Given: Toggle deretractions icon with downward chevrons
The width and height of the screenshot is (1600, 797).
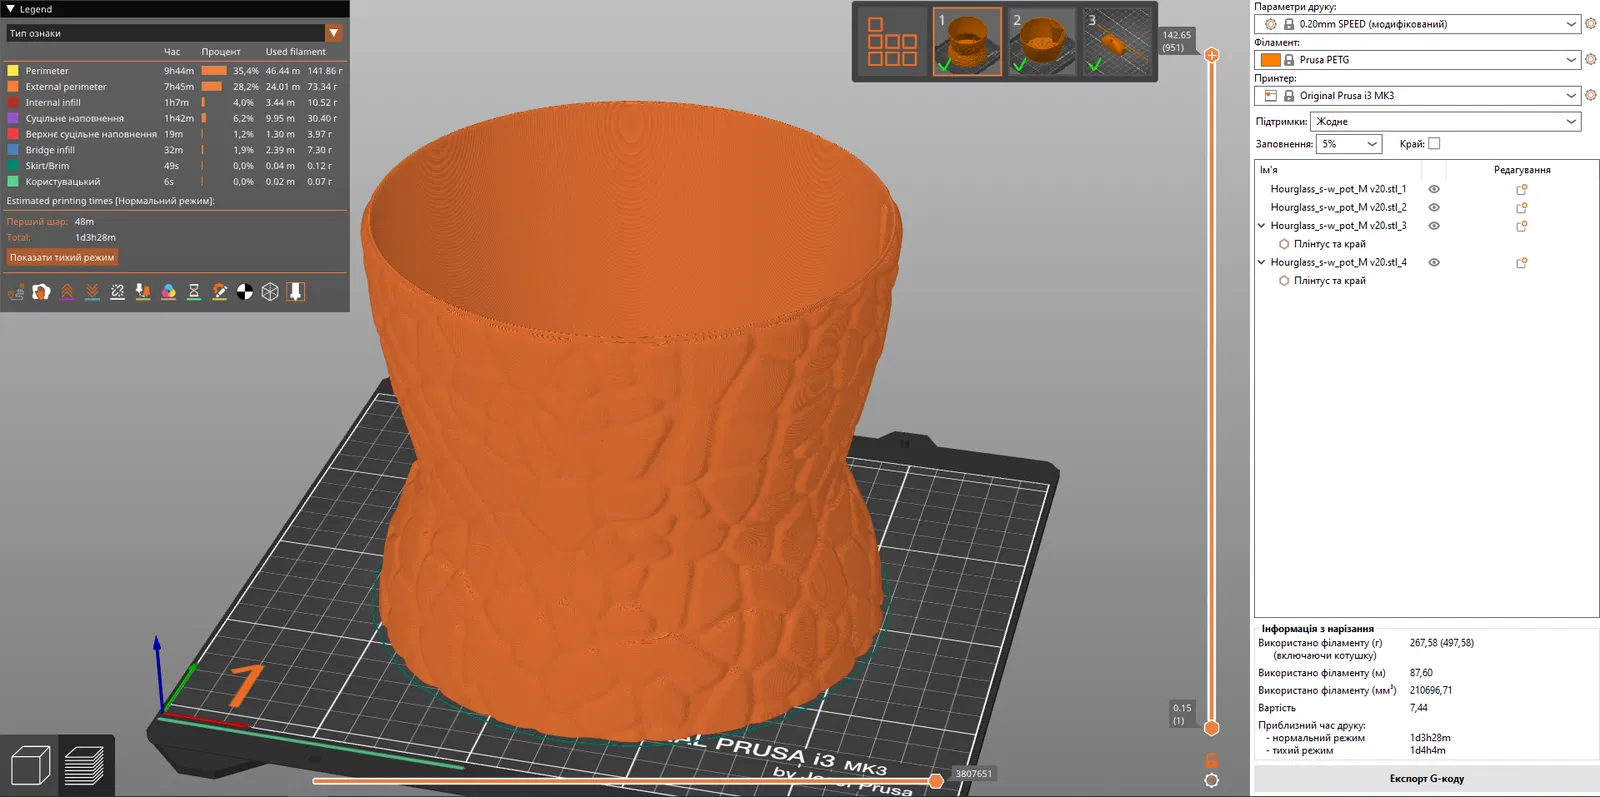Looking at the screenshot, I should [x=92, y=292].
